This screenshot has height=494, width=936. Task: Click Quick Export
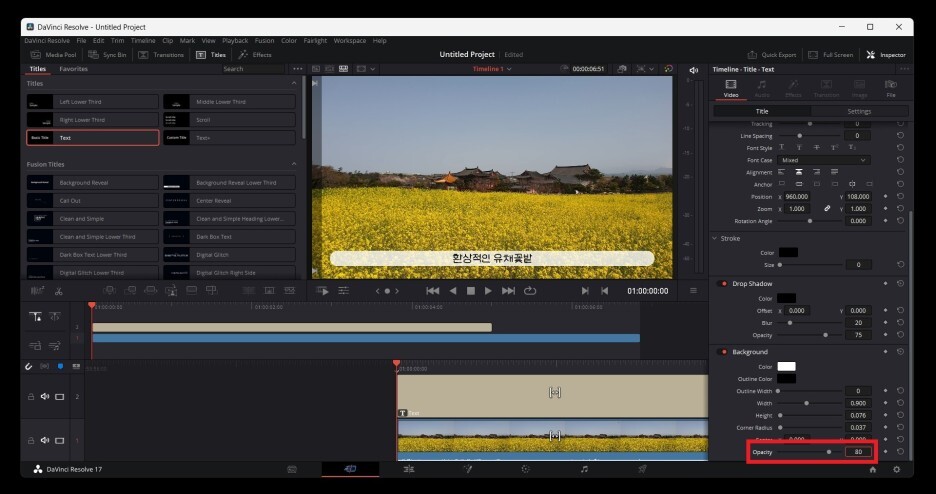[x=772, y=55]
